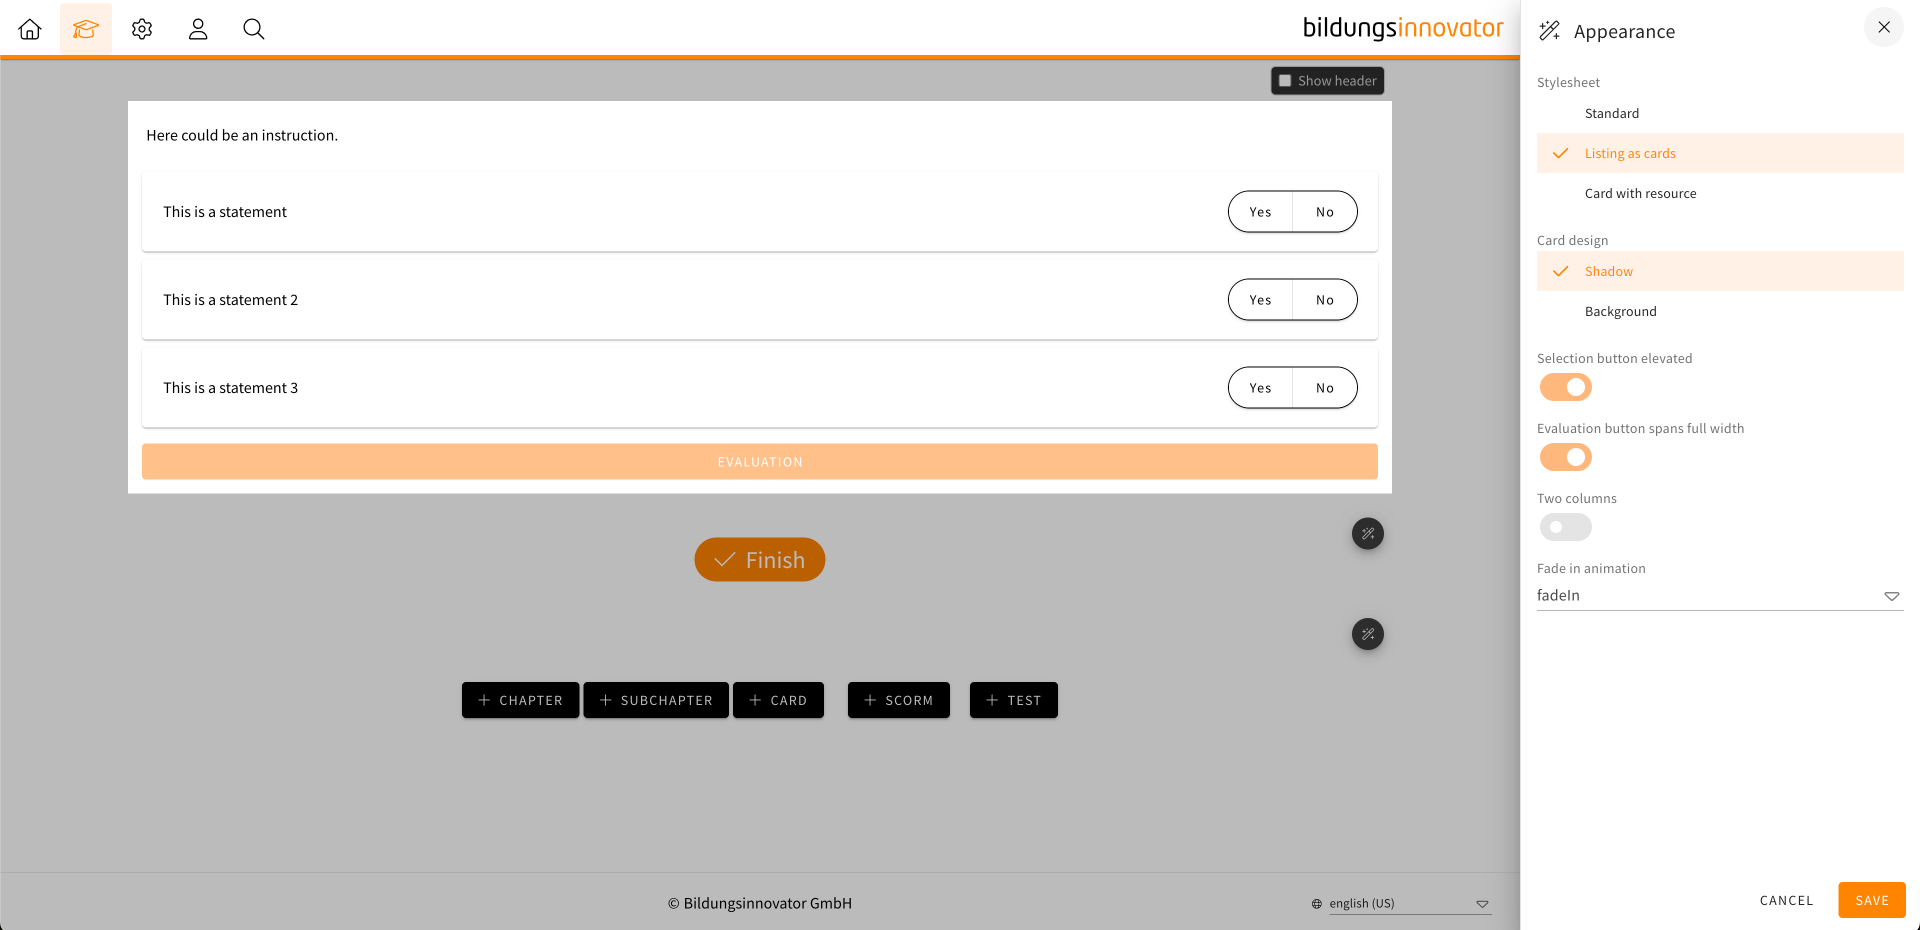Open the user profile icon
This screenshot has height=930, width=1920.
click(198, 29)
